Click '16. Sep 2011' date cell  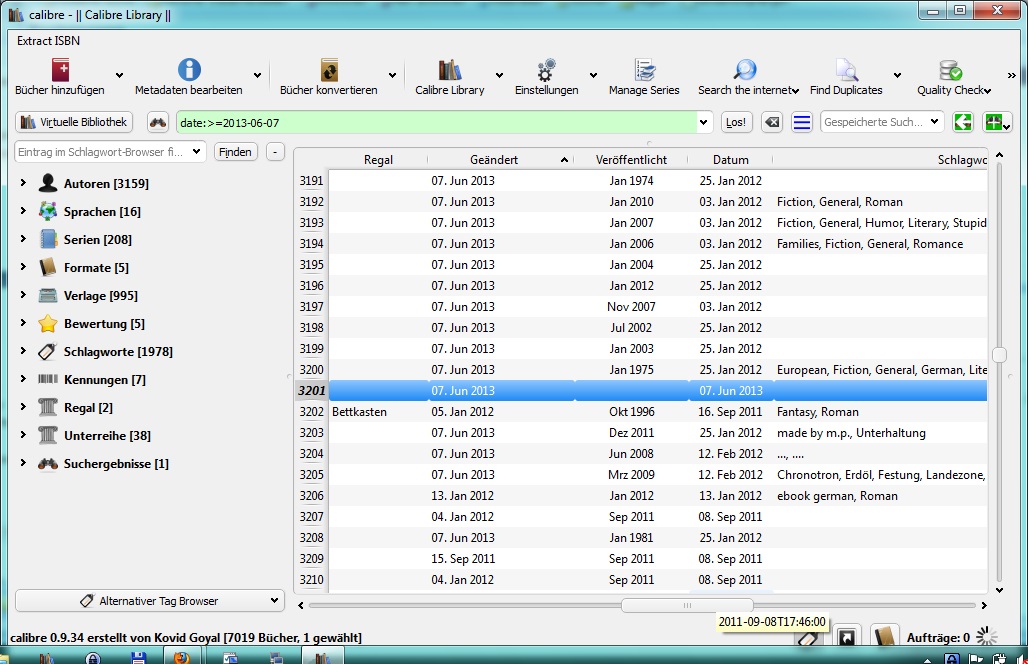[x=730, y=412]
